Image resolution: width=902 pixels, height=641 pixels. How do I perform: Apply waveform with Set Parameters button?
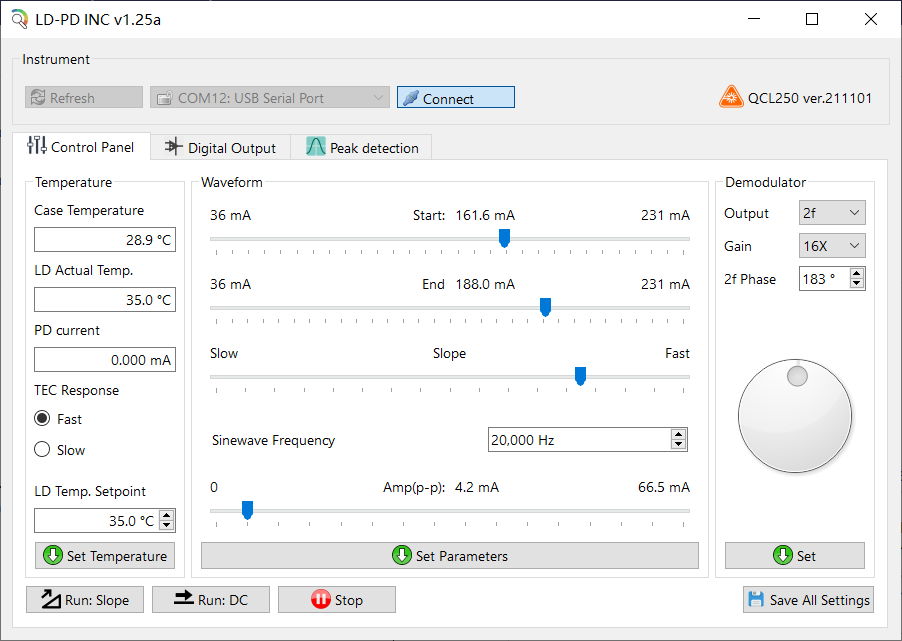[449, 556]
